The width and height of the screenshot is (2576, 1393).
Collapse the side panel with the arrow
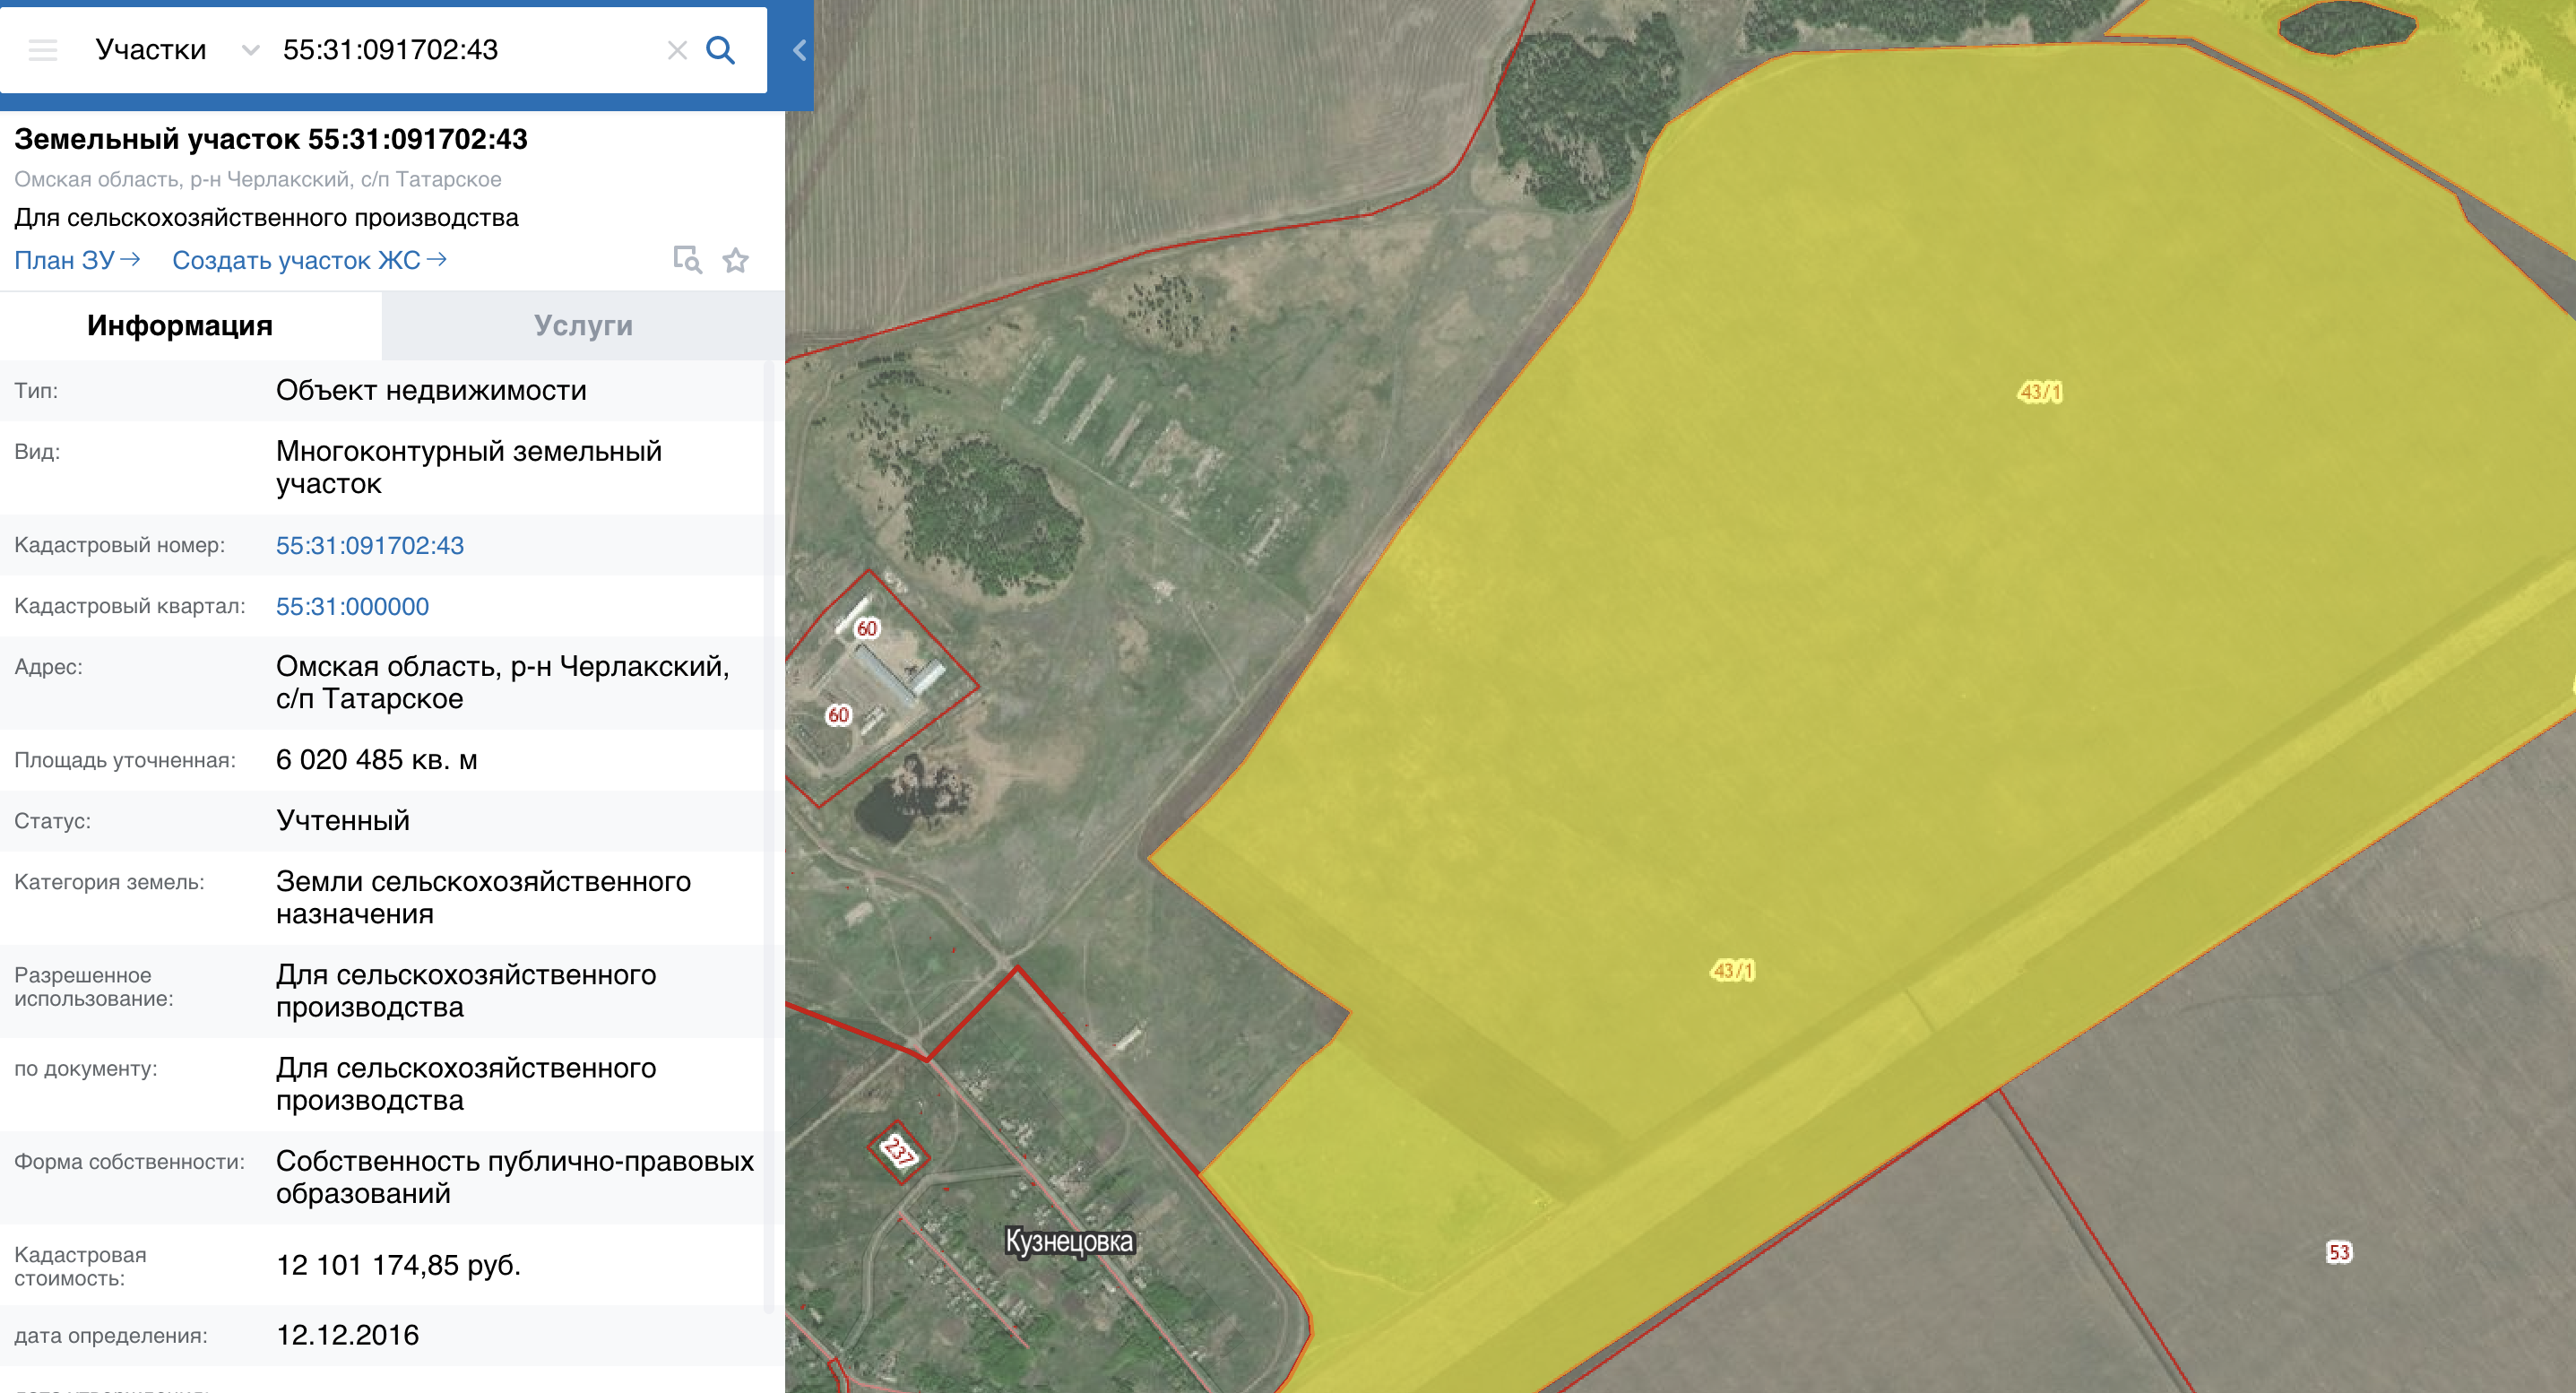click(x=799, y=50)
